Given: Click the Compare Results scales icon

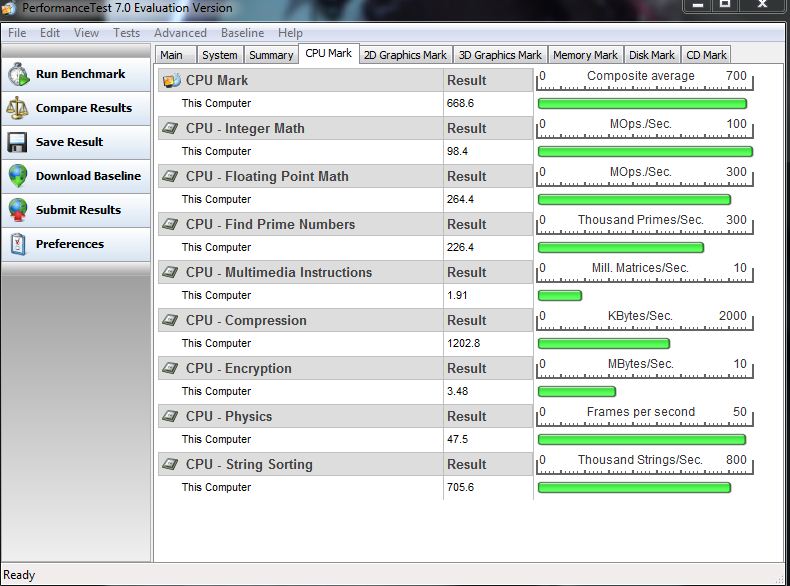Looking at the screenshot, I should [x=17, y=108].
